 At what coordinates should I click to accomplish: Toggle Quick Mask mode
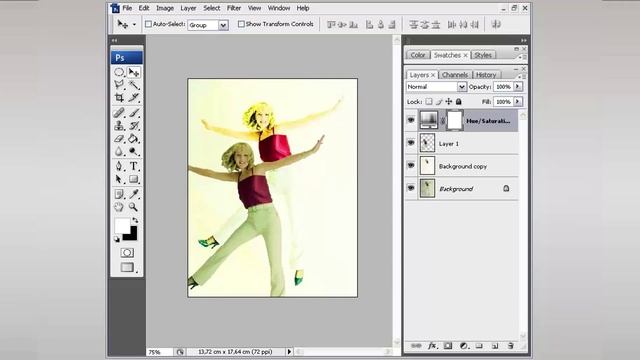127,253
